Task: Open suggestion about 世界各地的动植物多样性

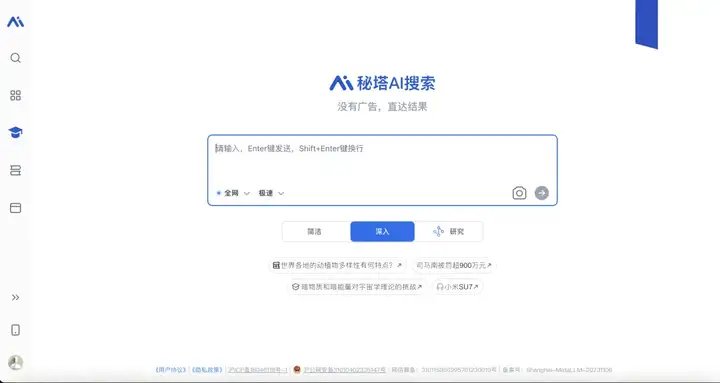Action: pyautogui.click(x=338, y=265)
